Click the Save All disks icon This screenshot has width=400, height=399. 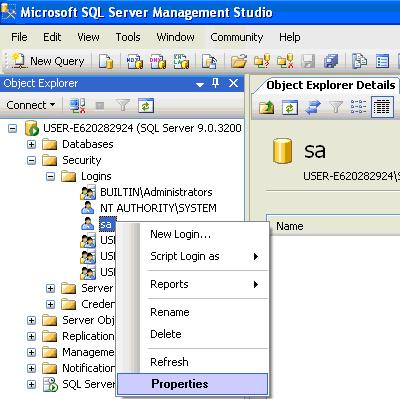pos(331,61)
